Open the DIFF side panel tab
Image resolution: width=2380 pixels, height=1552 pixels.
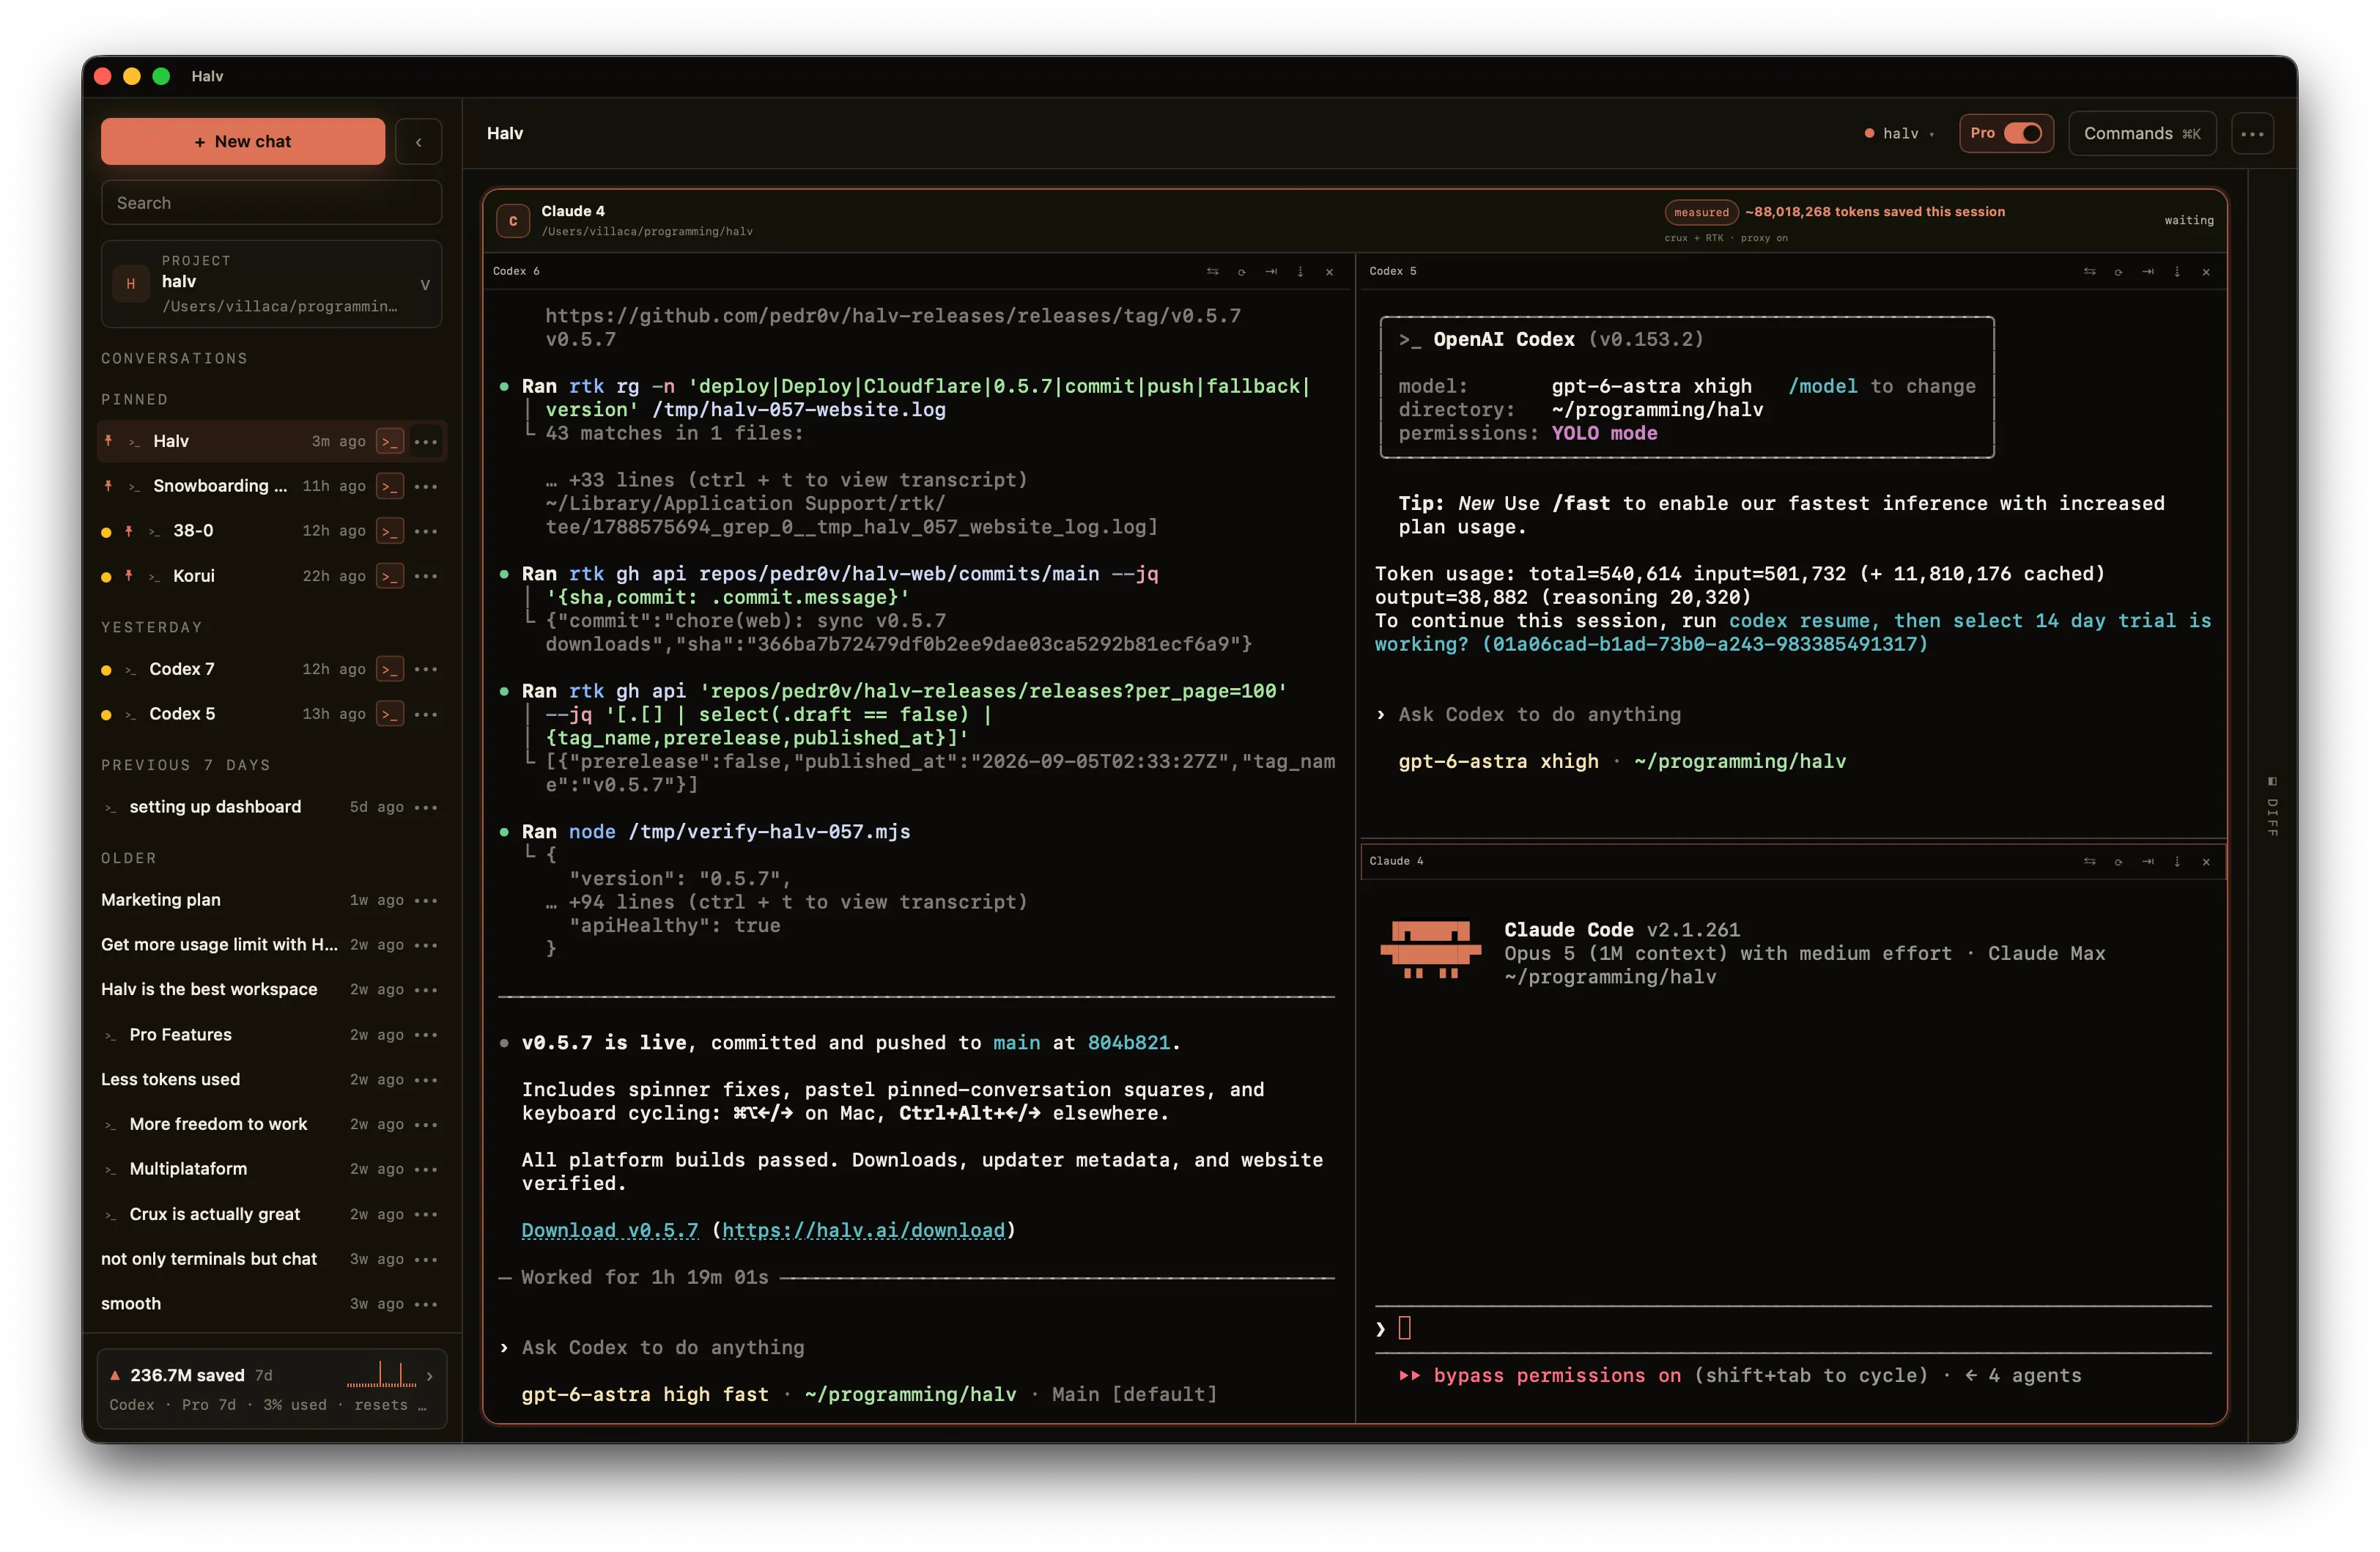coord(2272,807)
